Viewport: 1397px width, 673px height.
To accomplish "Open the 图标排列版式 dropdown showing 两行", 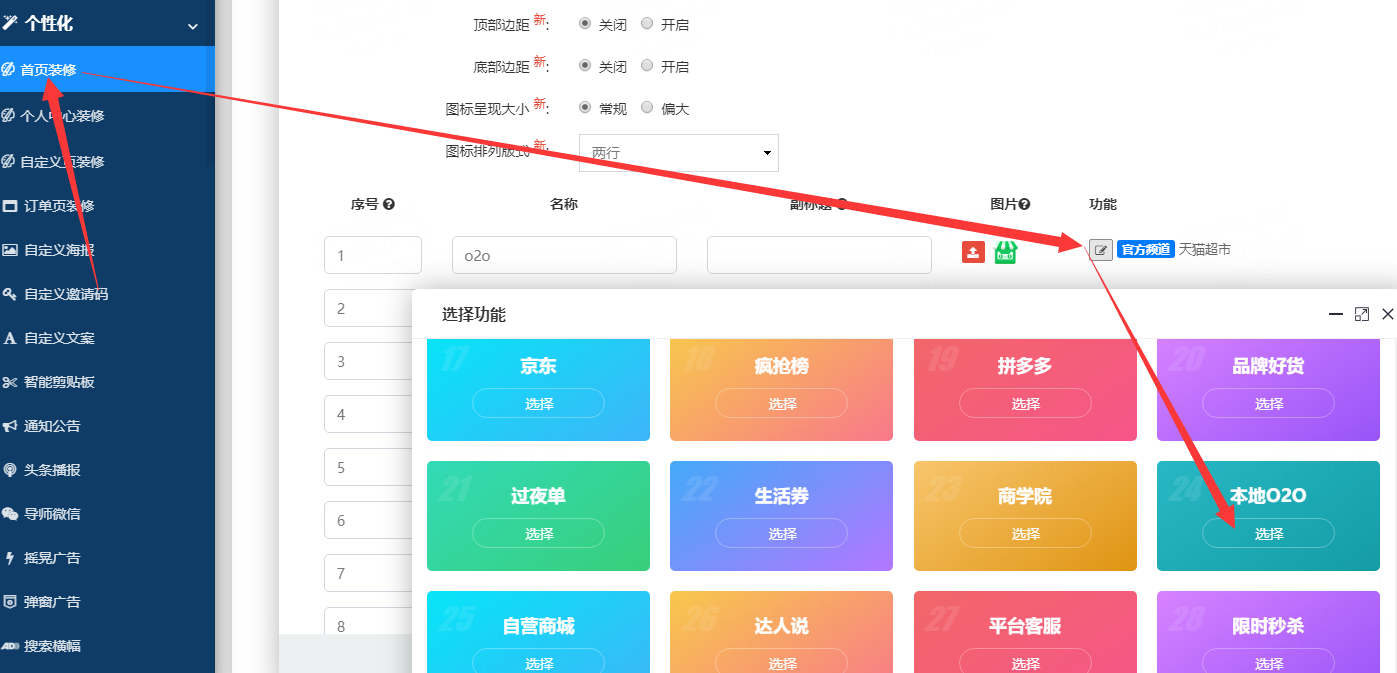I will click(x=679, y=153).
